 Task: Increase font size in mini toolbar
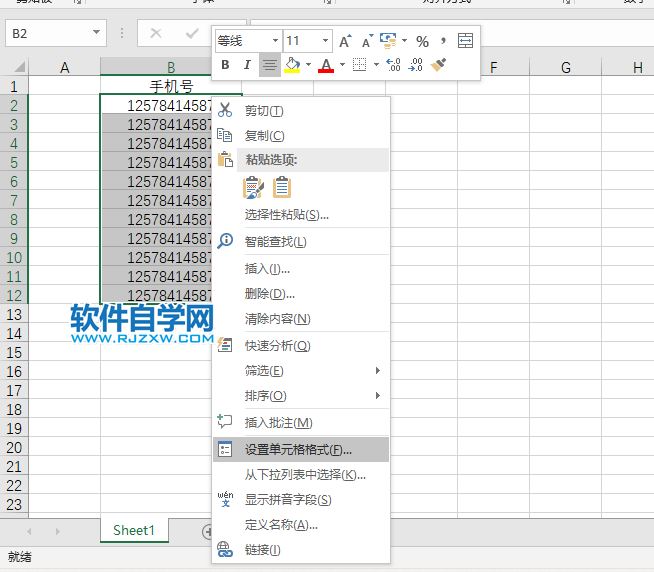345,41
